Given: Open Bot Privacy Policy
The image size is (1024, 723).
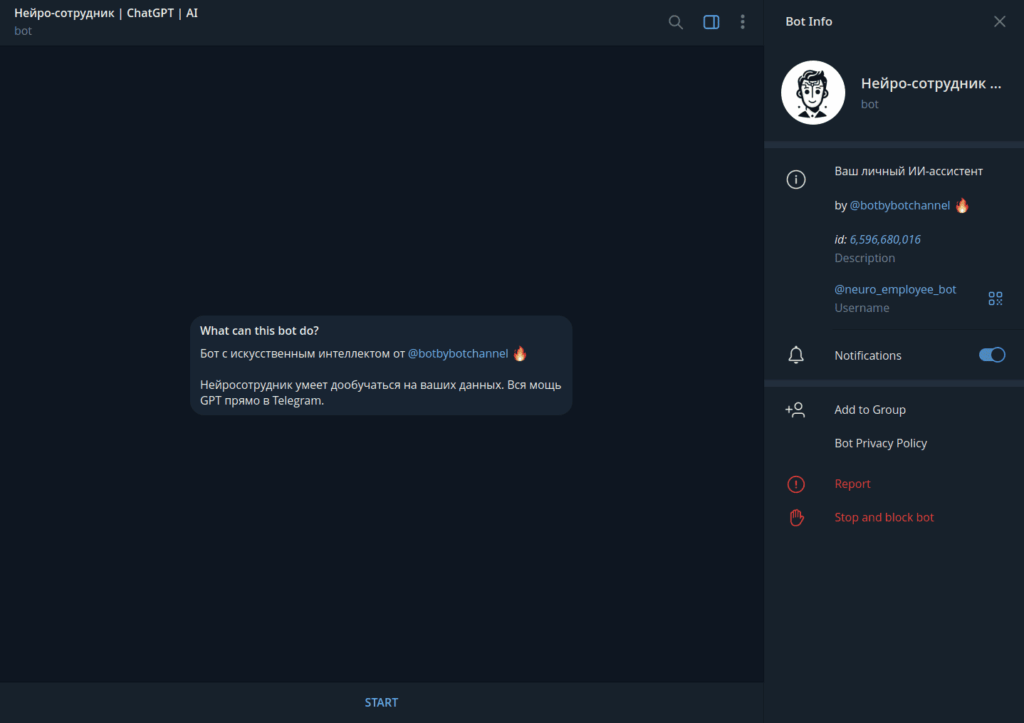Looking at the screenshot, I should (880, 443).
